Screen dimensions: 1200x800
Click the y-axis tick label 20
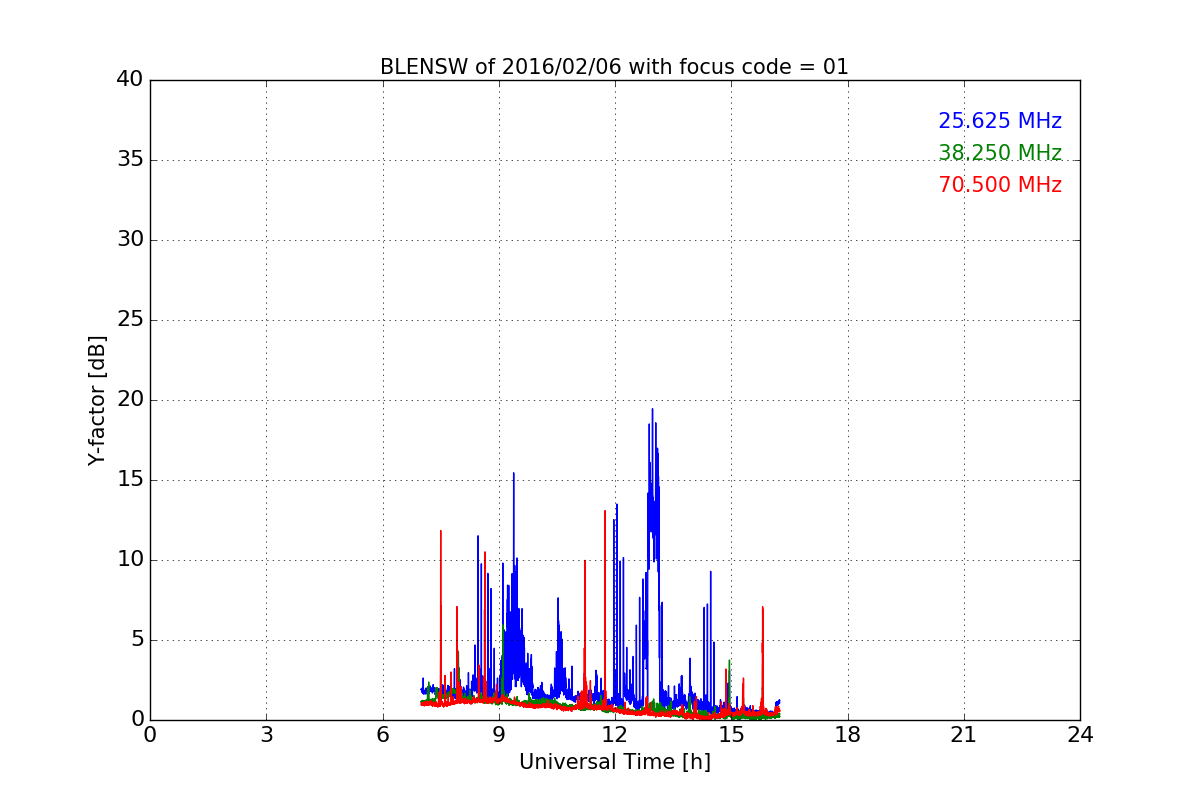130,399
